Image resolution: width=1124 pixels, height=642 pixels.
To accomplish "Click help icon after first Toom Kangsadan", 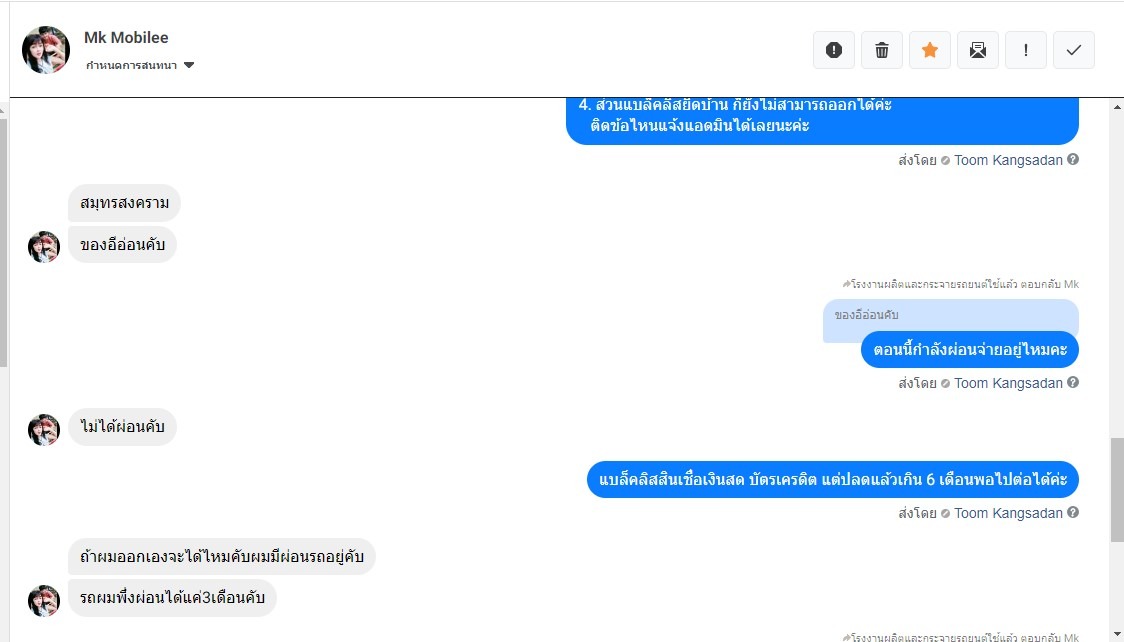I will point(1072,160).
